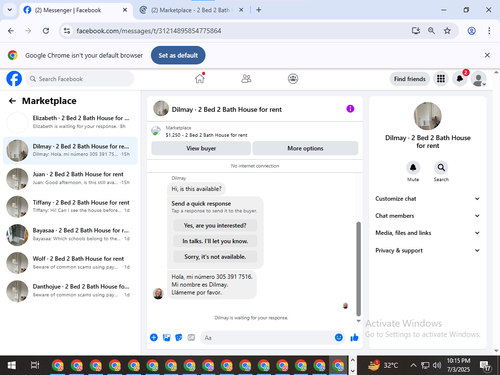Open Tiffany's conversation in the list
The height and width of the screenshot is (375, 500).
click(x=70, y=206)
